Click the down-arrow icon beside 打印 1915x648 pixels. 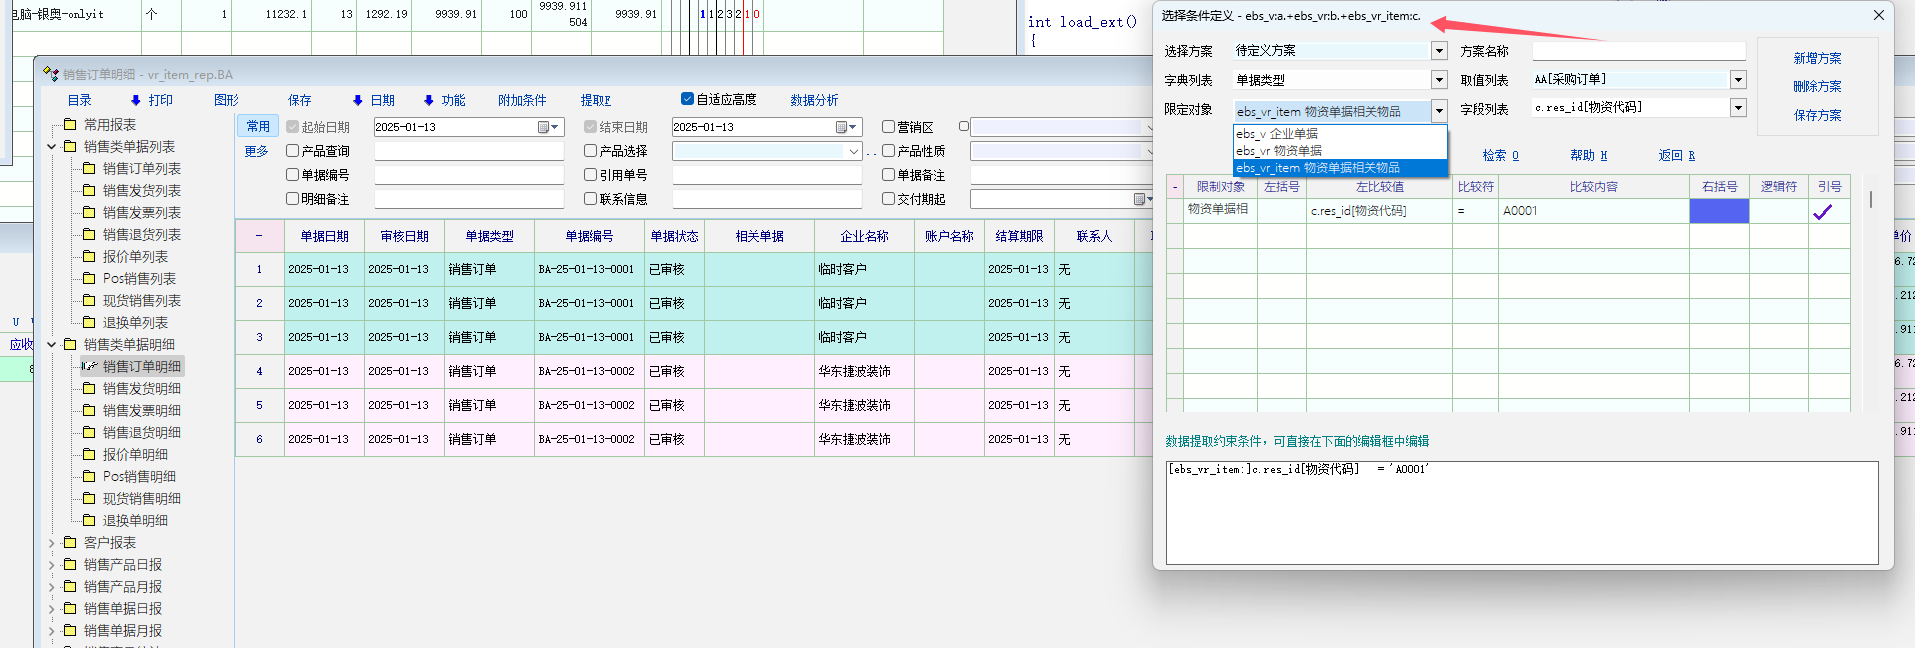click(x=136, y=100)
